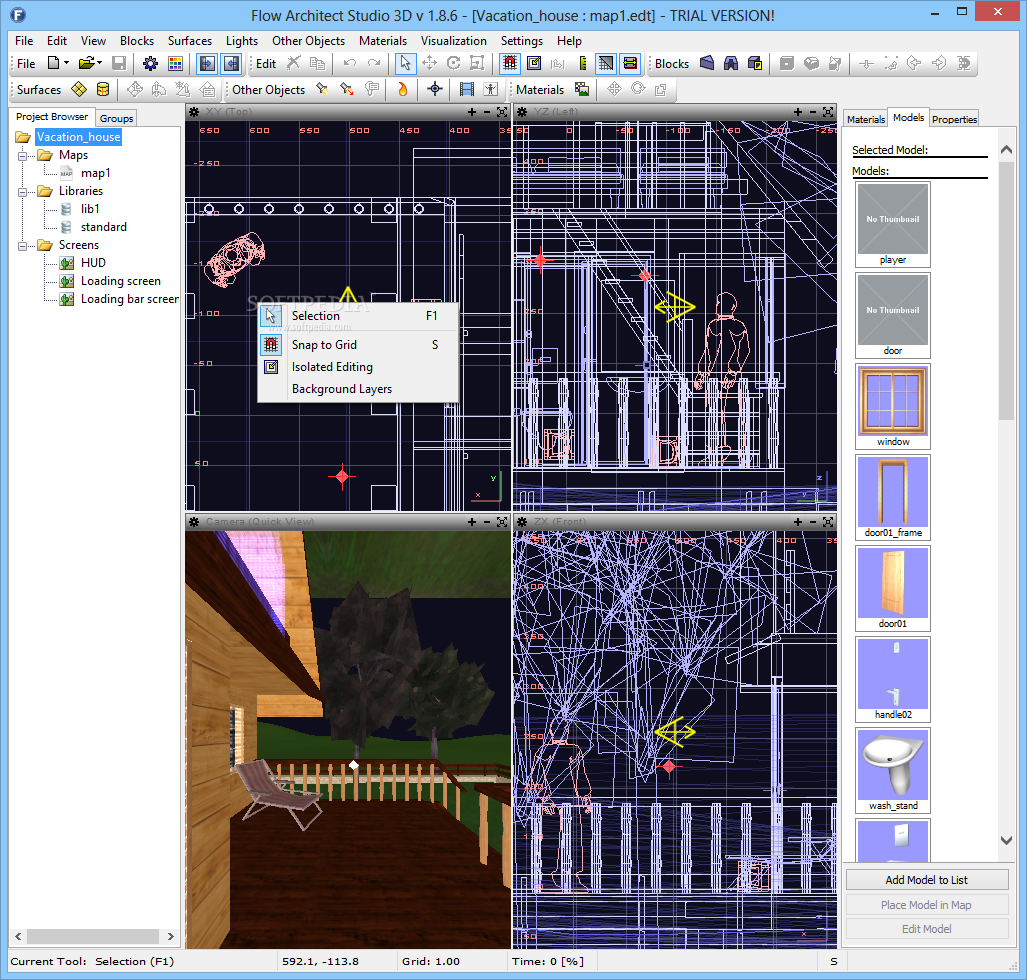Click the yellow cylinder Surfaces icon
This screenshot has width=1027, height=980.
103,89
